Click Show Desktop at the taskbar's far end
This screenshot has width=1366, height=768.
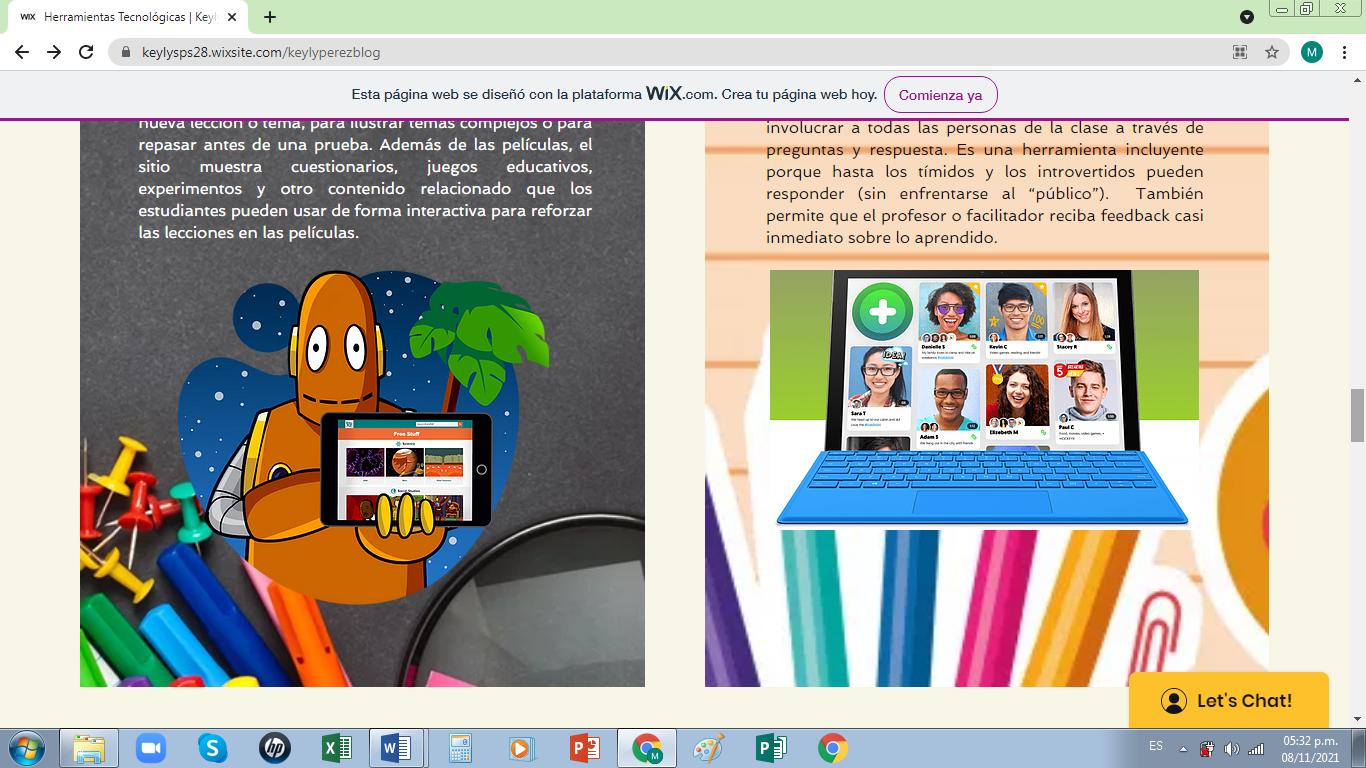click(1359, 748)
